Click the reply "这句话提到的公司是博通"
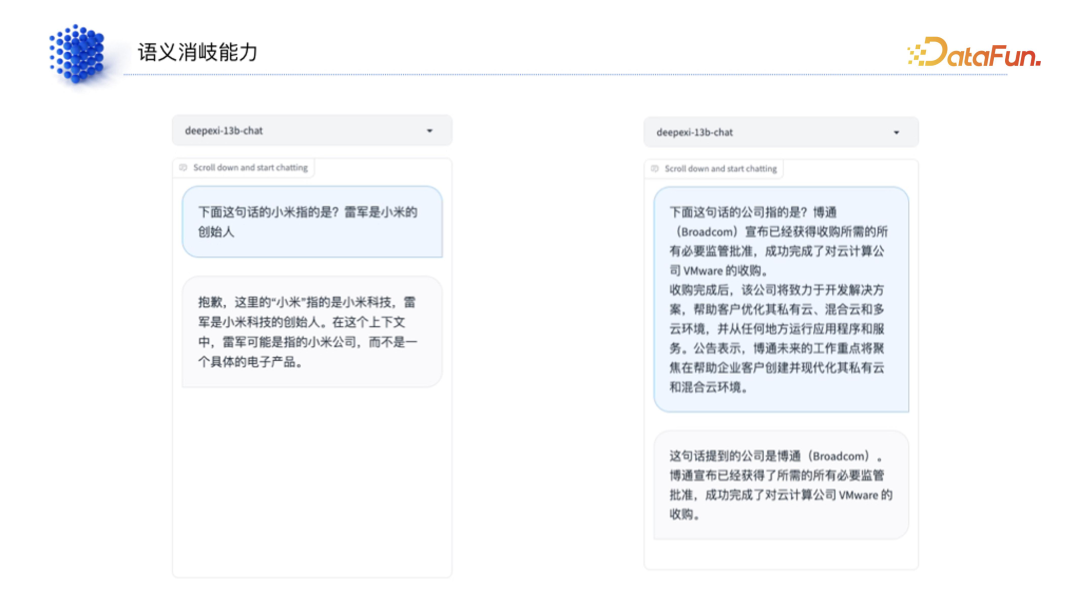 [780, 485]
